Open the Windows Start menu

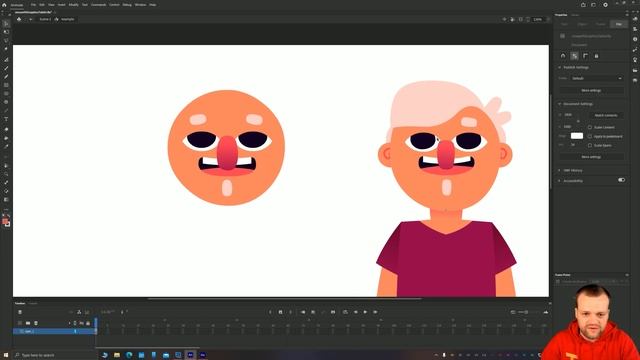[6, 355]
